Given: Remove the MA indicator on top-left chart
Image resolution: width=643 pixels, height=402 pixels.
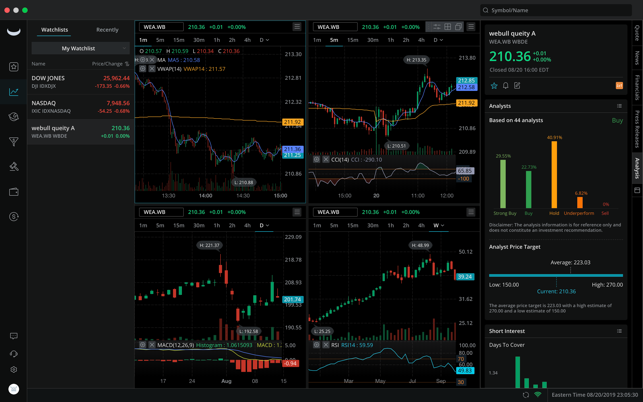Looking at the screenshot, I should point(152,60).
